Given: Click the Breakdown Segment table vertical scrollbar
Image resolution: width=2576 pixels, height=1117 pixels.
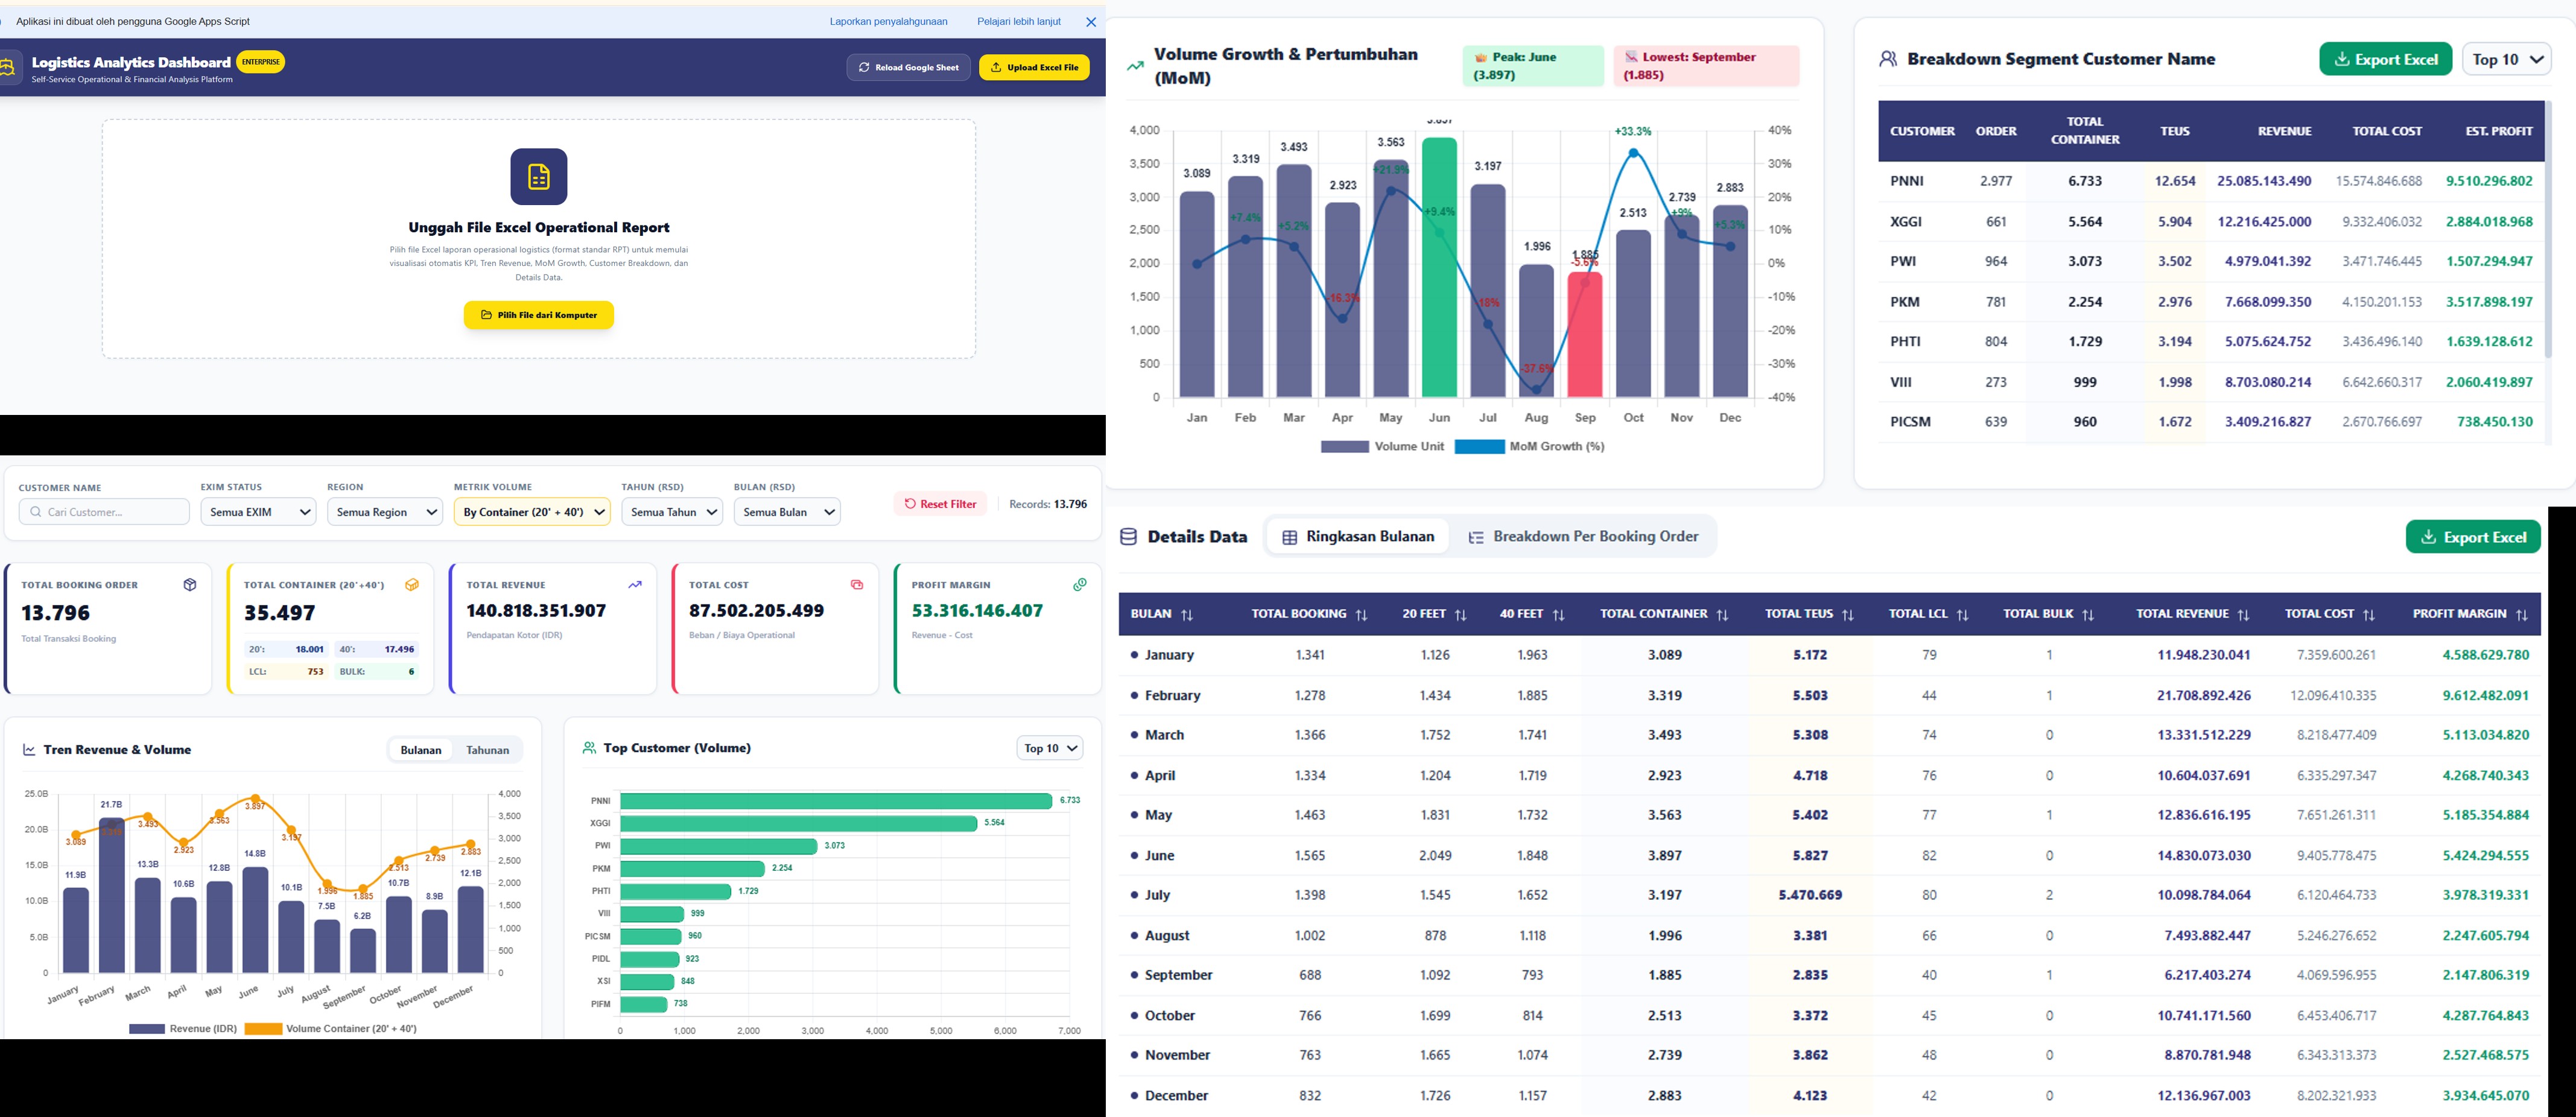Looking at the screenshot, I should tap(2548, 230).
